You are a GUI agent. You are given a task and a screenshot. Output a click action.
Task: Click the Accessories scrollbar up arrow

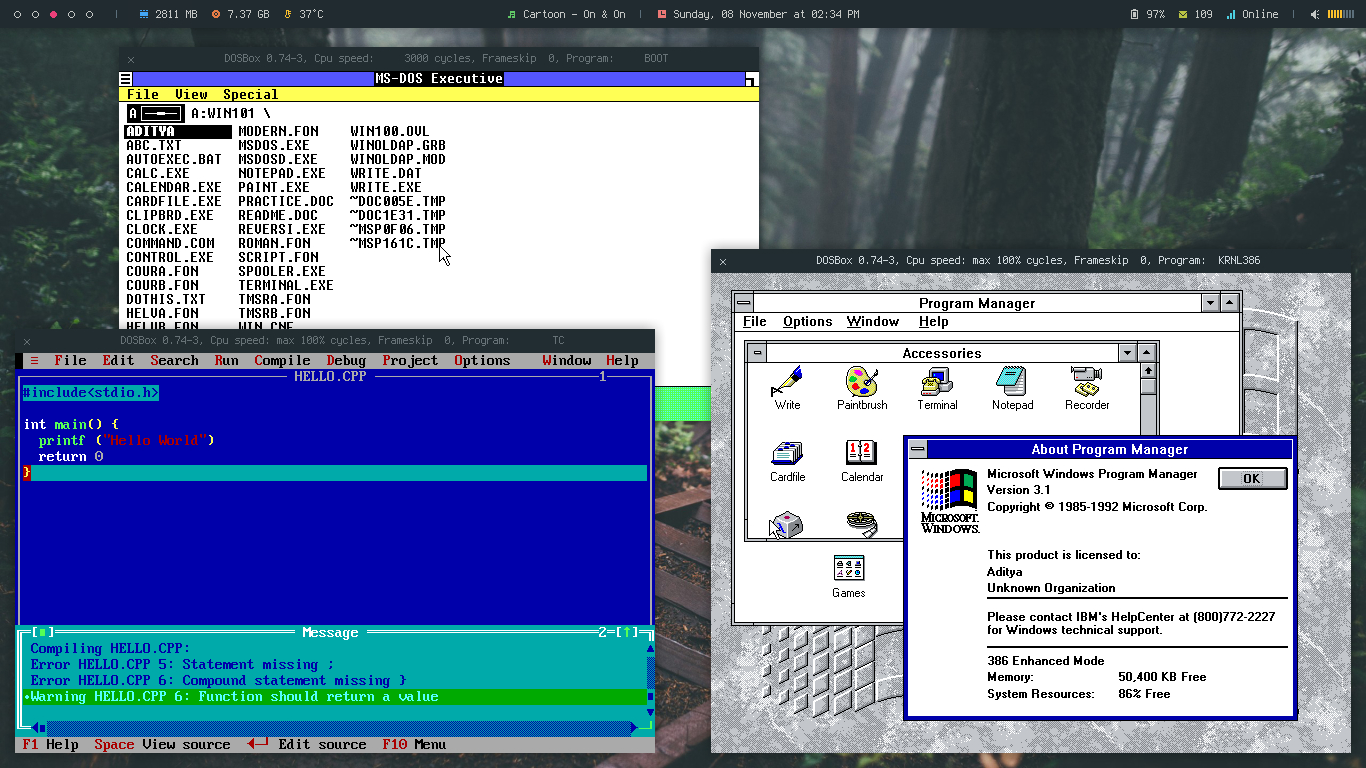click(x=1148, y=371)
